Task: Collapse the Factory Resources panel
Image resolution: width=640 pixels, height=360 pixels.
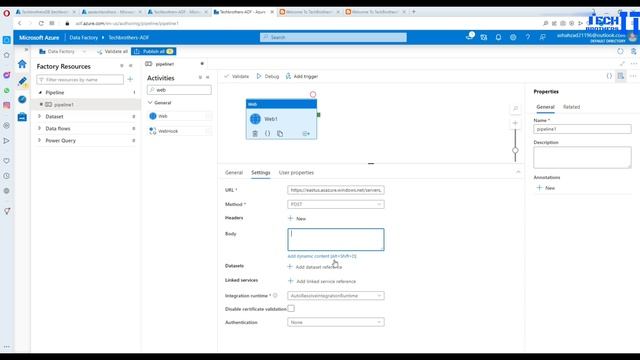Action: [131, 66]
